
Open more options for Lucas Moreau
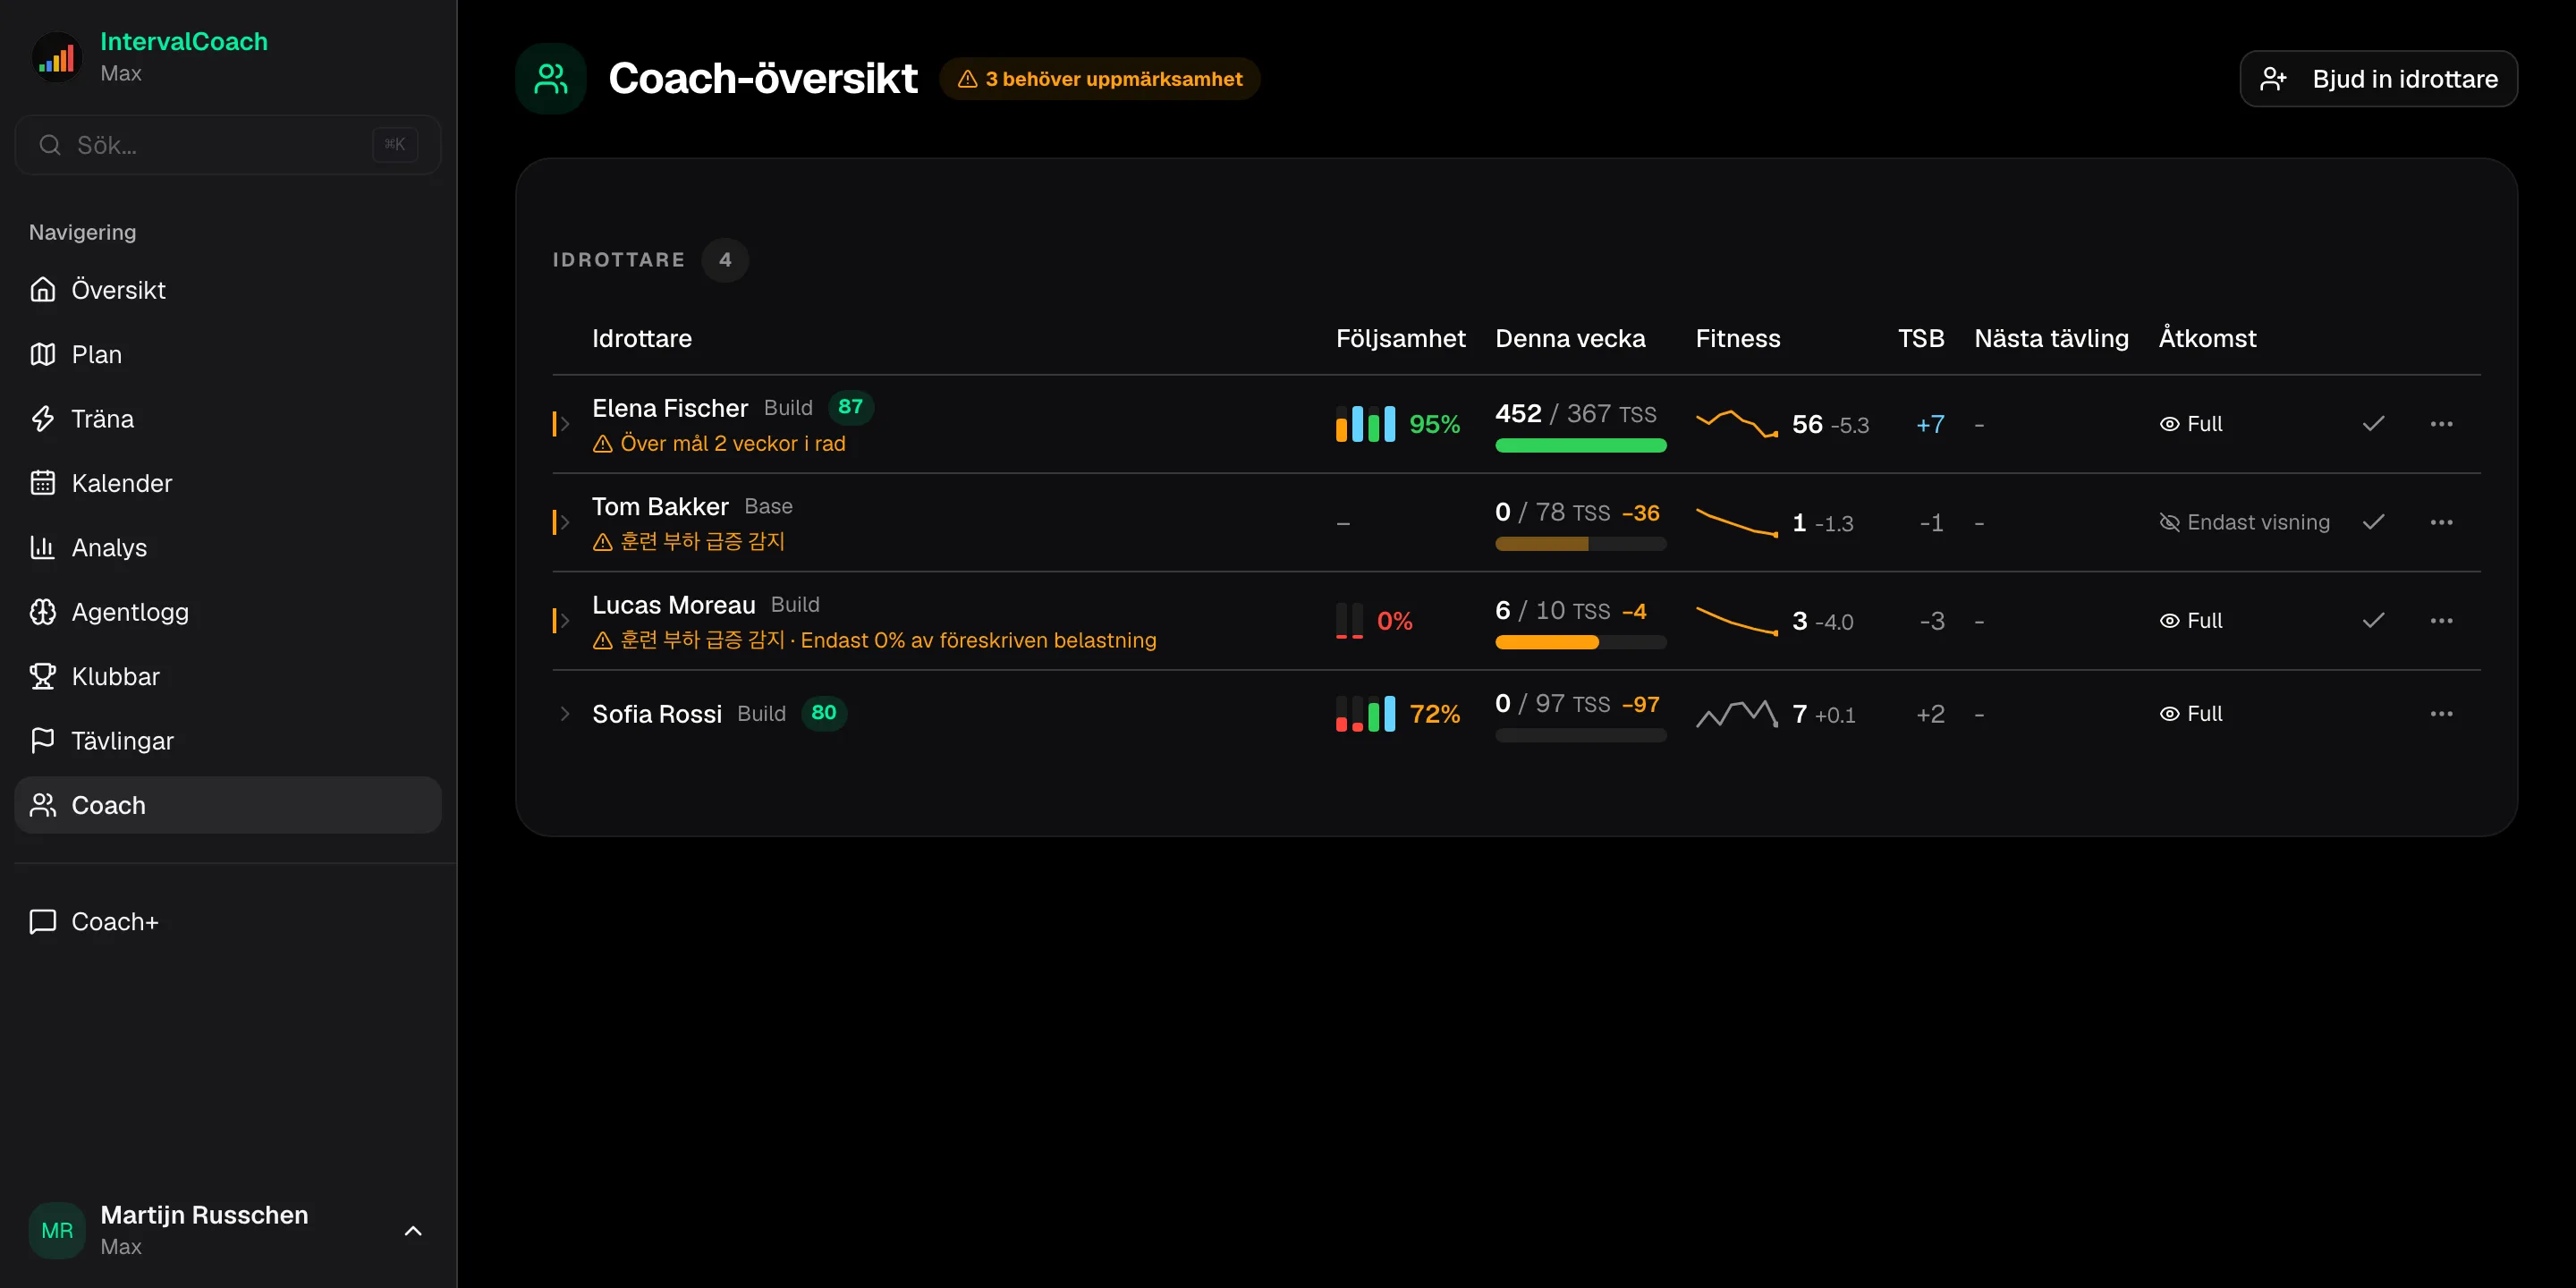(2441, 621)
